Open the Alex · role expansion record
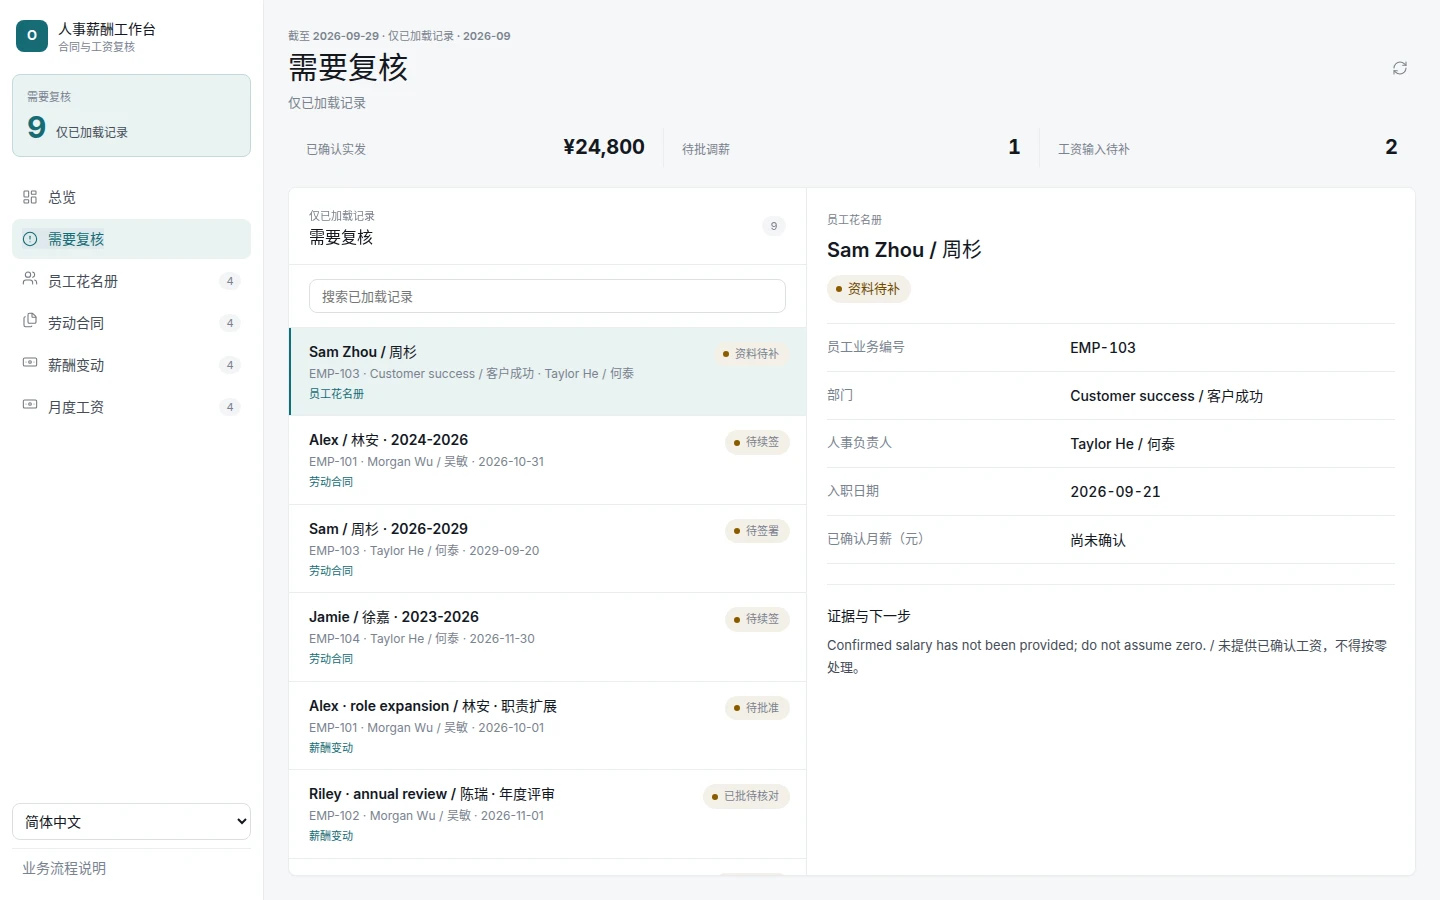Screen dimensions: 1440x900 click(x=547, y=726)
